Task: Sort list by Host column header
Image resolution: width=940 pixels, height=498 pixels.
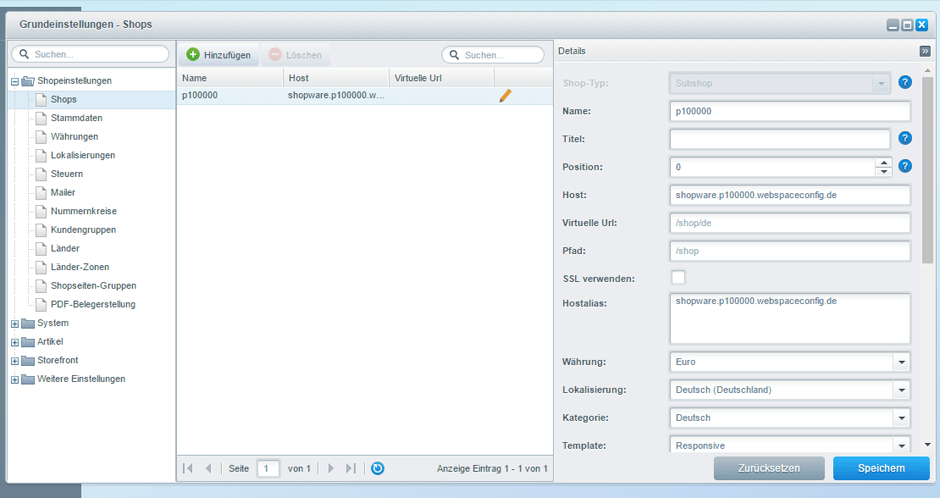Action: pyautogui.click(x=336, y=78)
